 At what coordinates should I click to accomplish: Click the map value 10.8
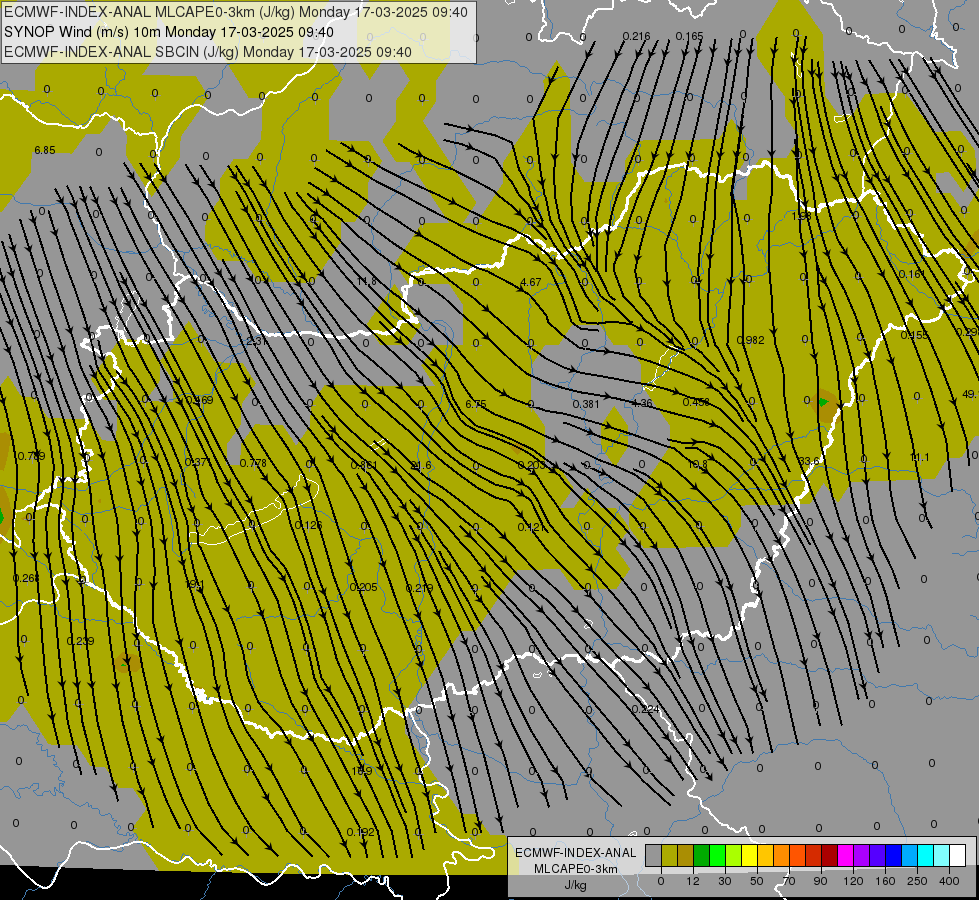click(697, 464)
